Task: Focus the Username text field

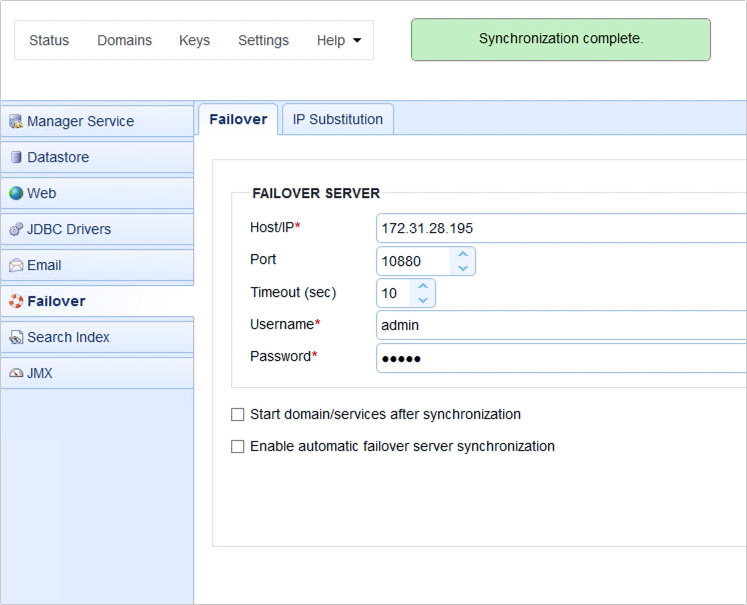Action: 560,325
